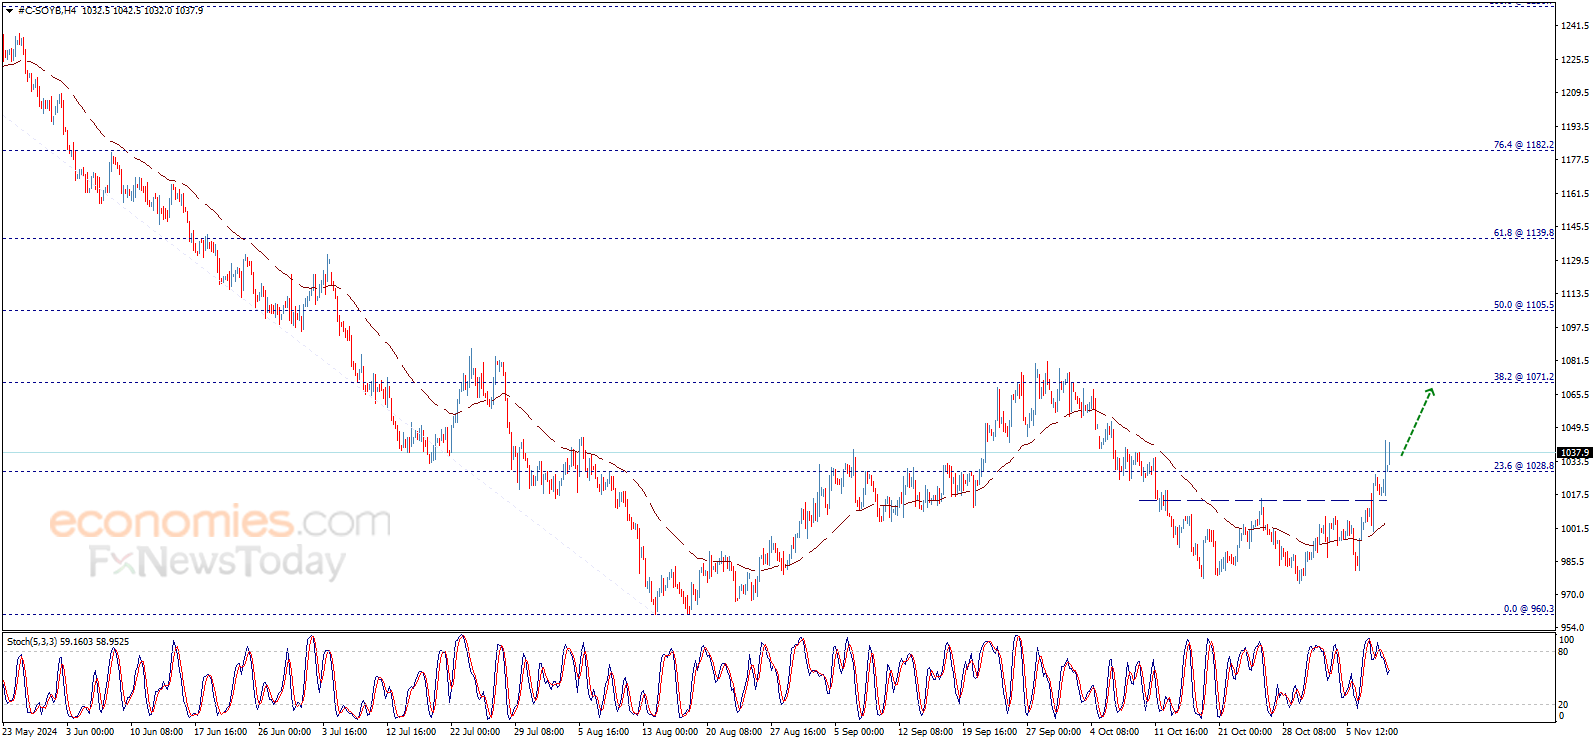Click price axis value 1001.5
This screenshot has width=1596, height=743.
coord(1575,529)
